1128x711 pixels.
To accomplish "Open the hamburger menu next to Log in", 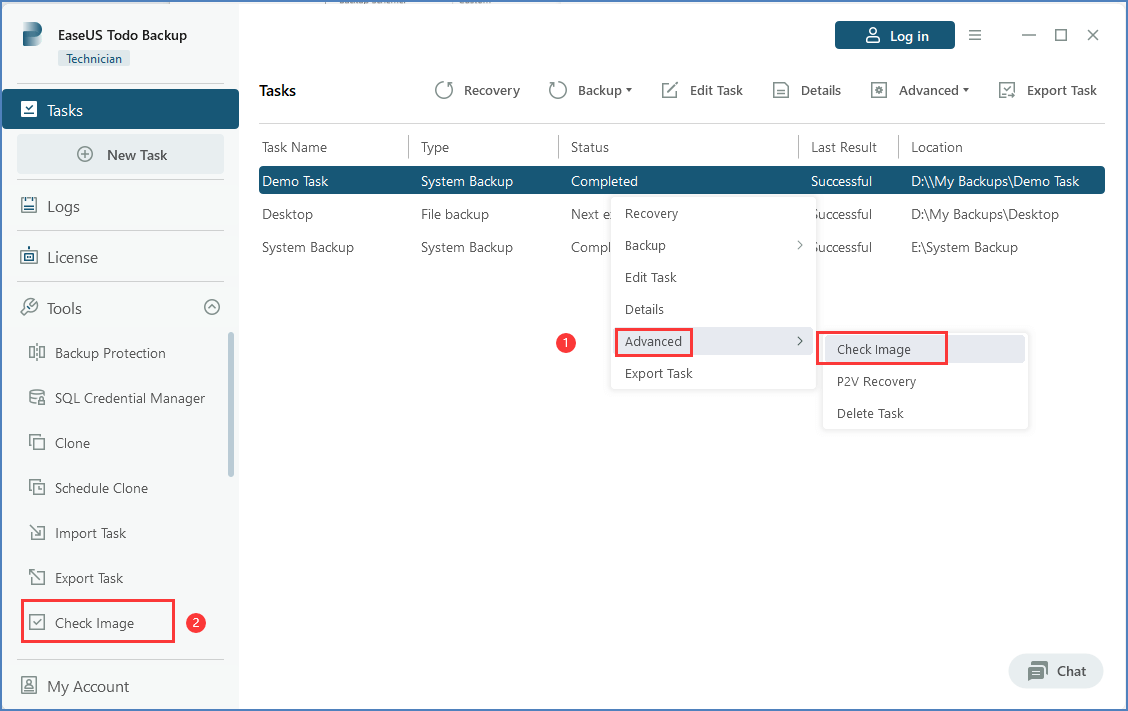I will [x=975, y=35].
